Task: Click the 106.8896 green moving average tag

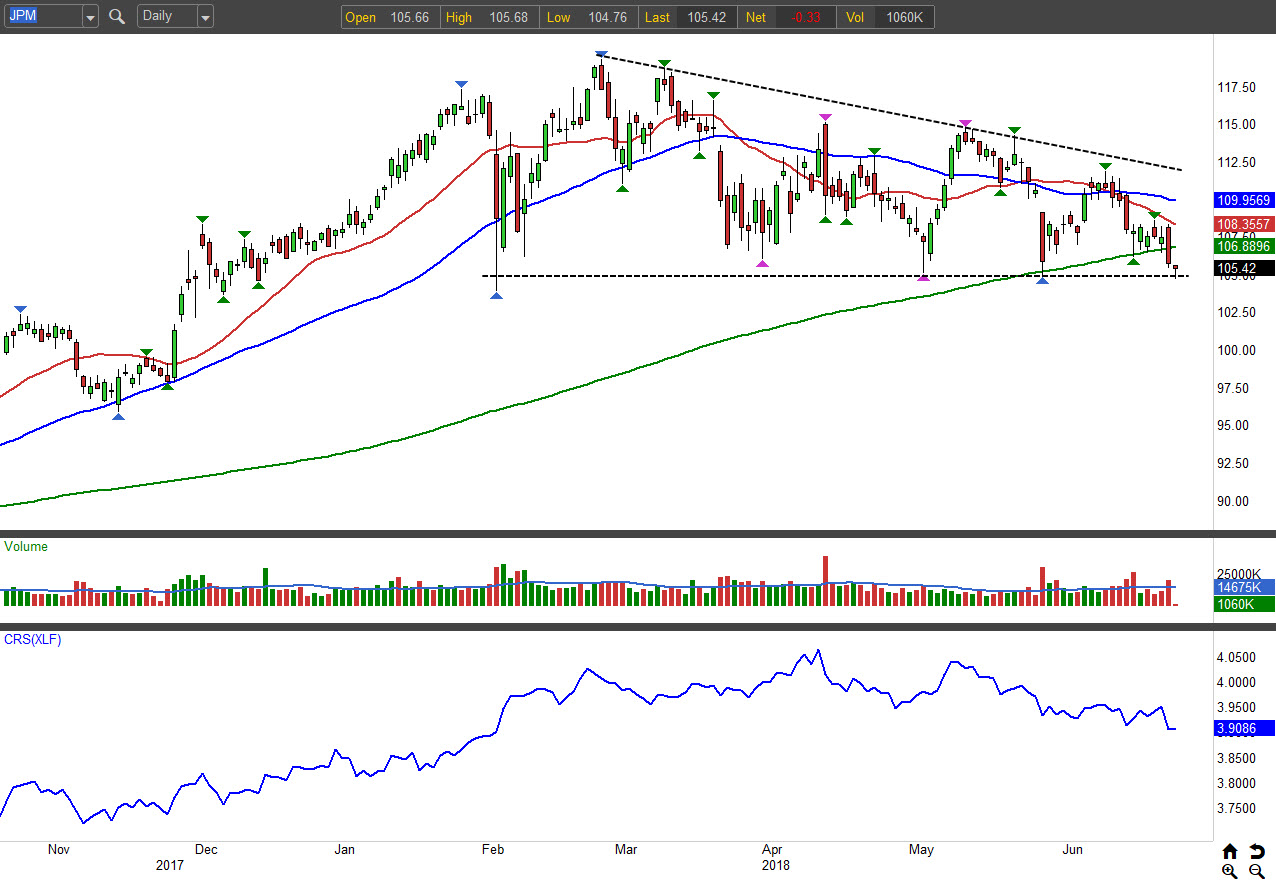Action: coord(1244,245)
